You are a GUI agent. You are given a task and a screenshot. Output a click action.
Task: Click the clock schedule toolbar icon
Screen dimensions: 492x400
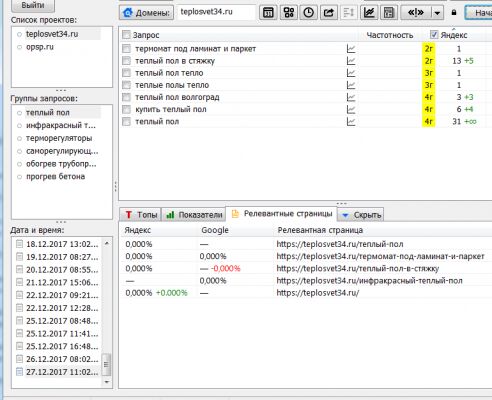pos(308,13)
